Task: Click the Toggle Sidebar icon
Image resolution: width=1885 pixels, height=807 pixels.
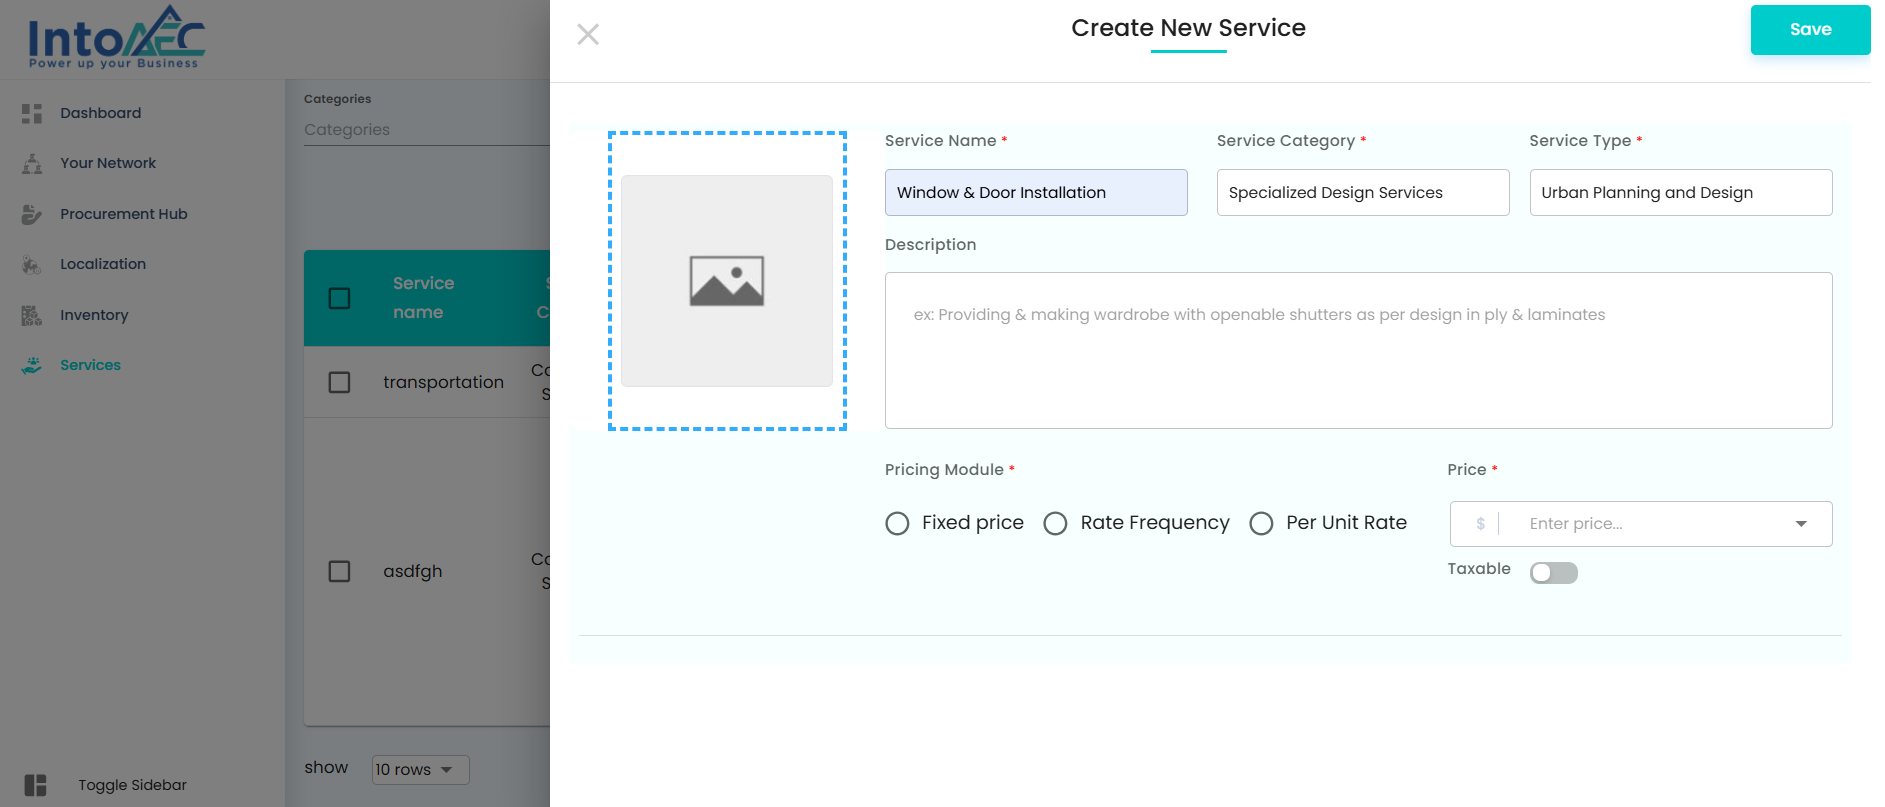Action: (36, 785)
